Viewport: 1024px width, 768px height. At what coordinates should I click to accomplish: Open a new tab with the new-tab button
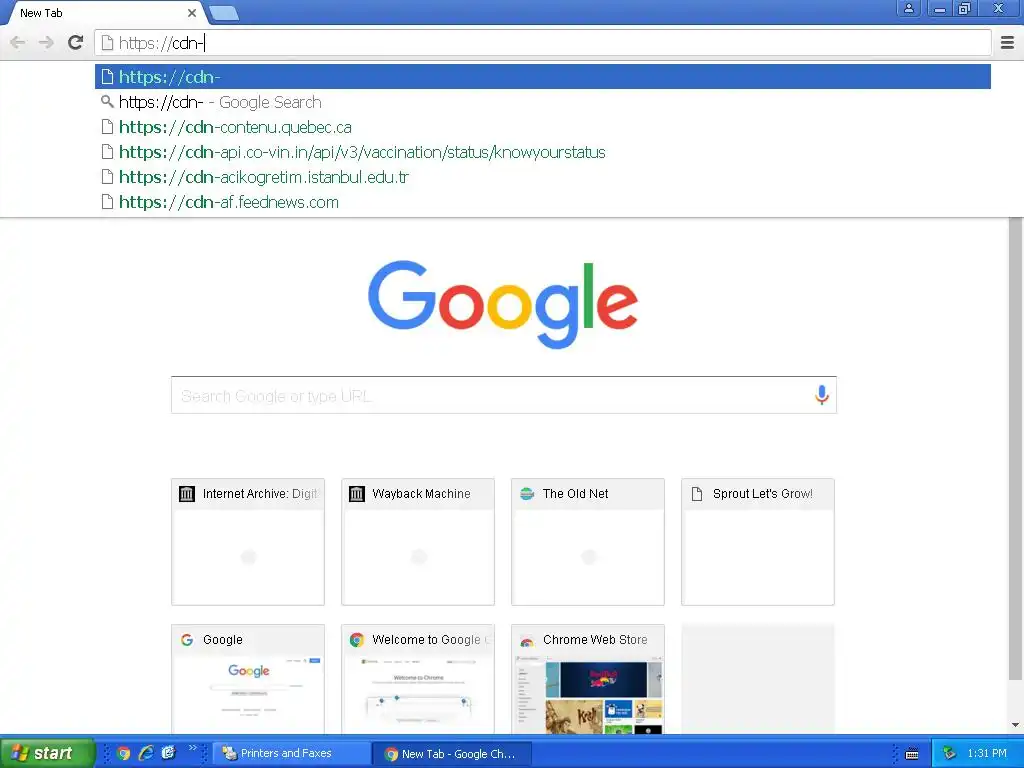pyautogui.click(x=224, y=13)
